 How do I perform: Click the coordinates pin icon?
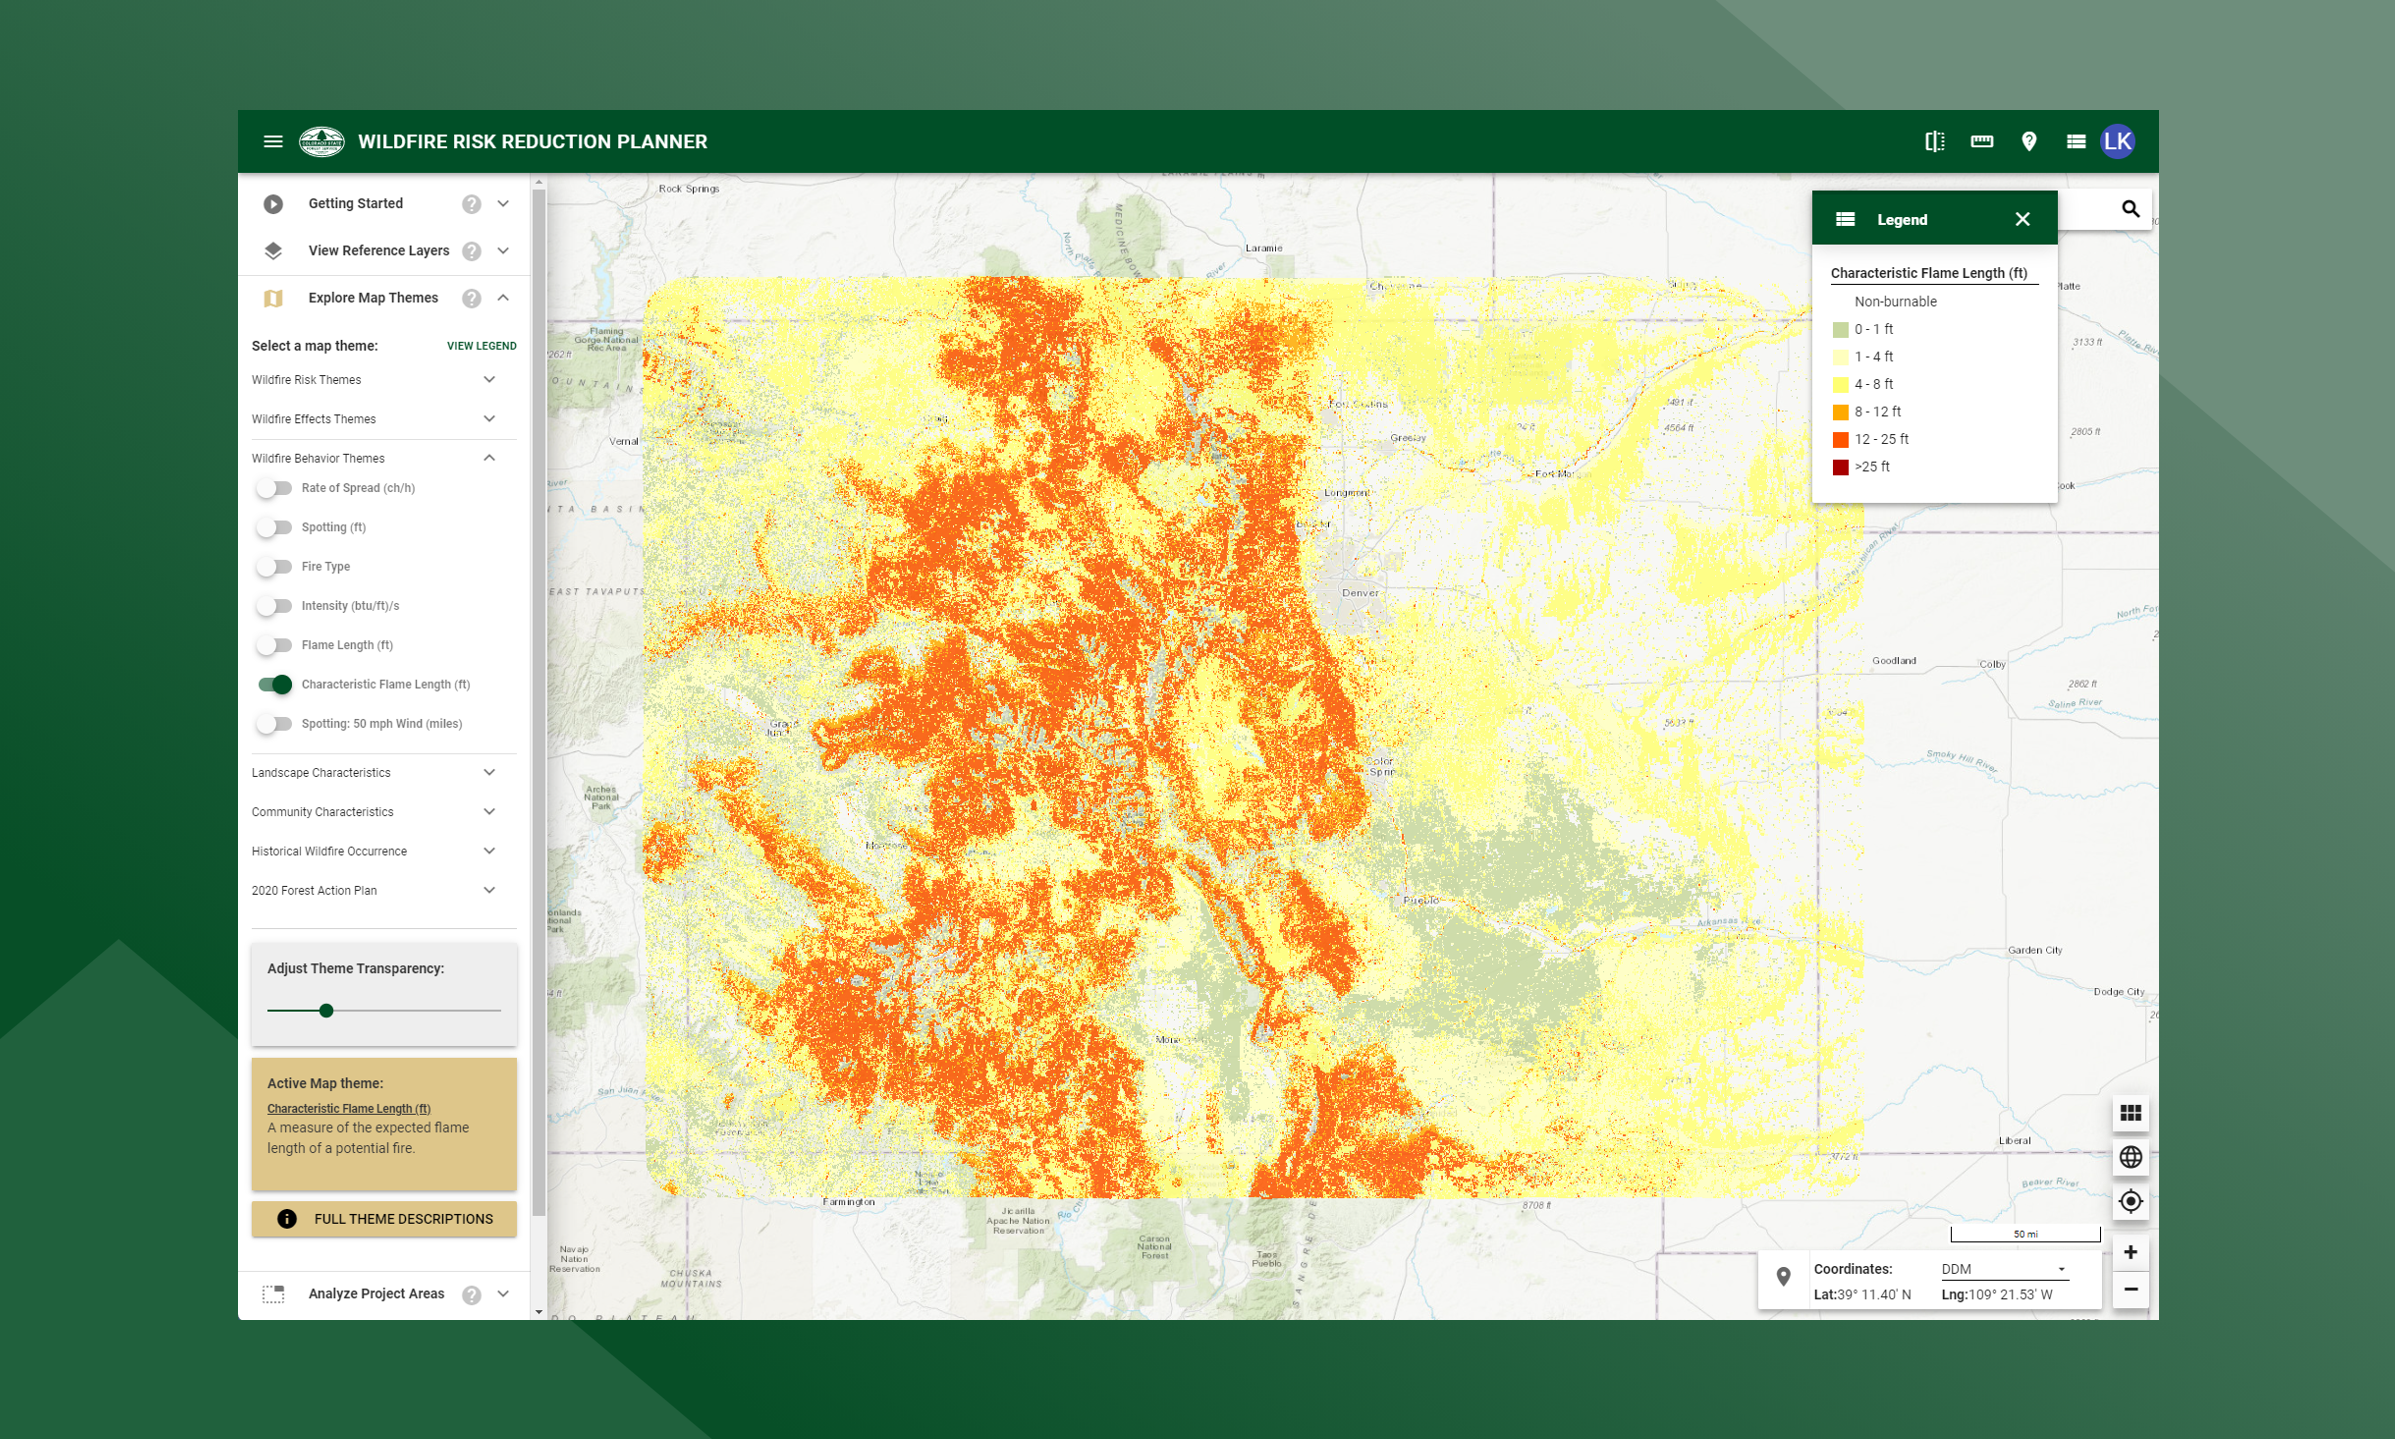1783,1277
